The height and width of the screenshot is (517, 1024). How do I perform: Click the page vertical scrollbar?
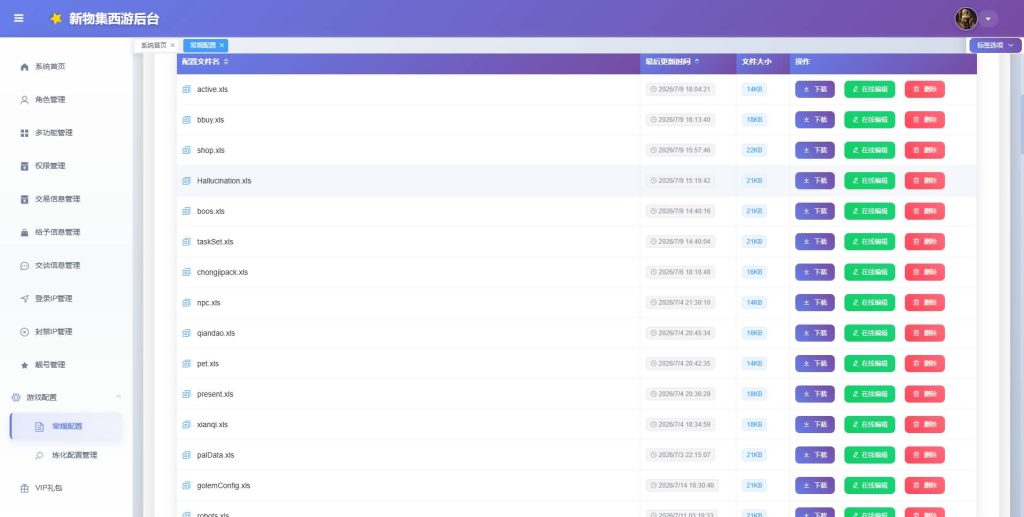[1021, 124]
